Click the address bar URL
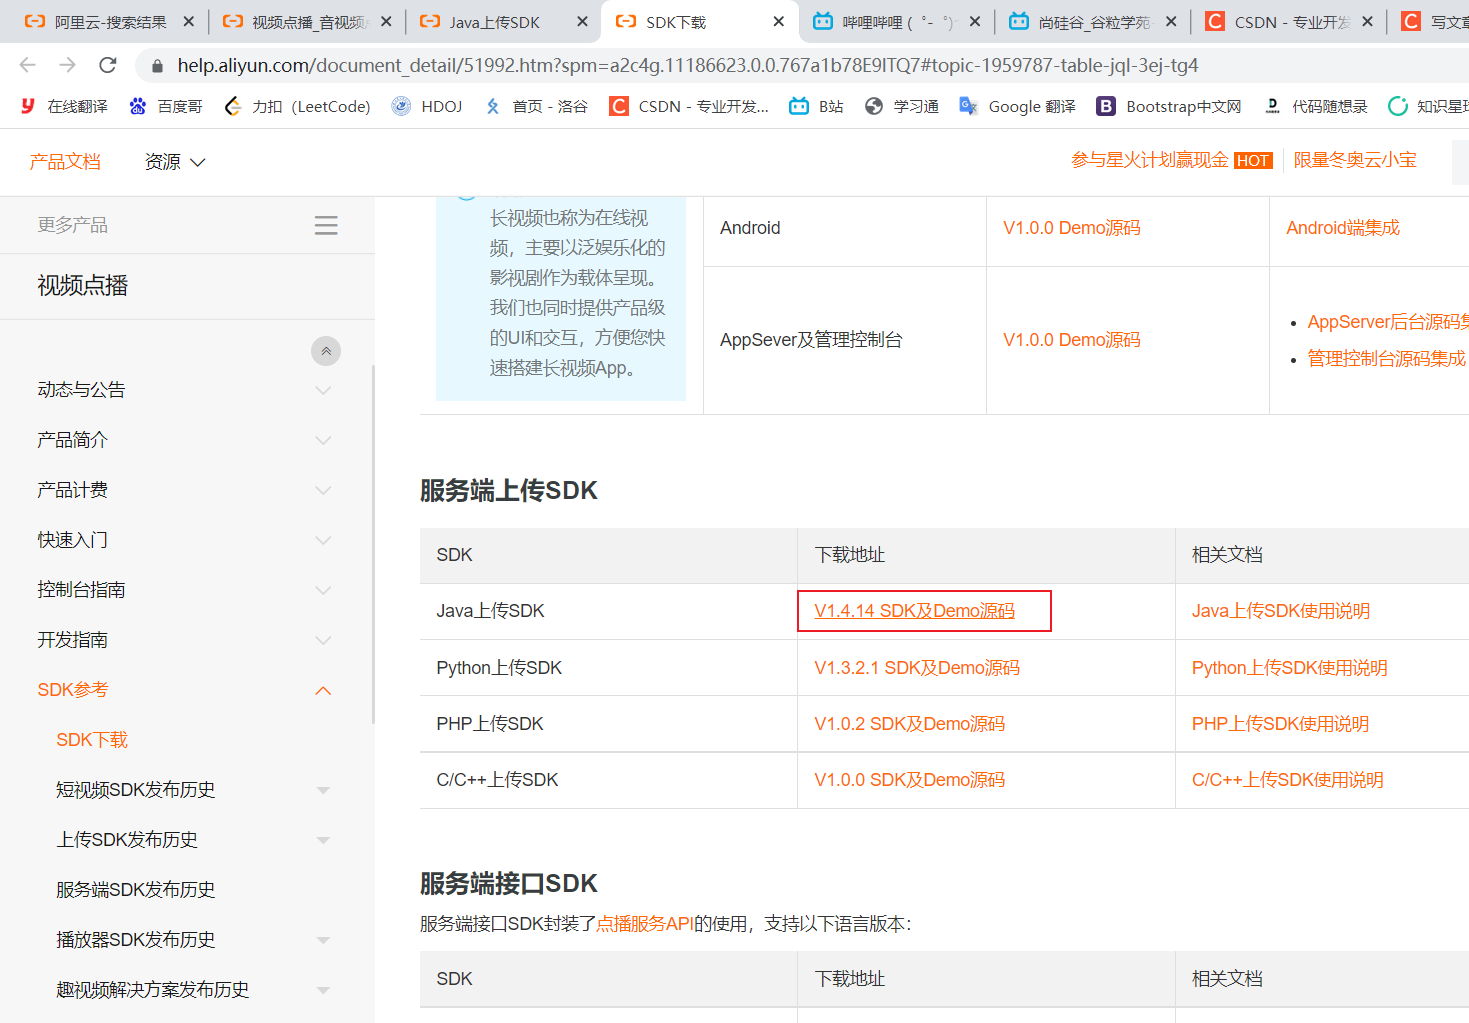This screenshot has width=1469, height=1023. coord(688,66)
